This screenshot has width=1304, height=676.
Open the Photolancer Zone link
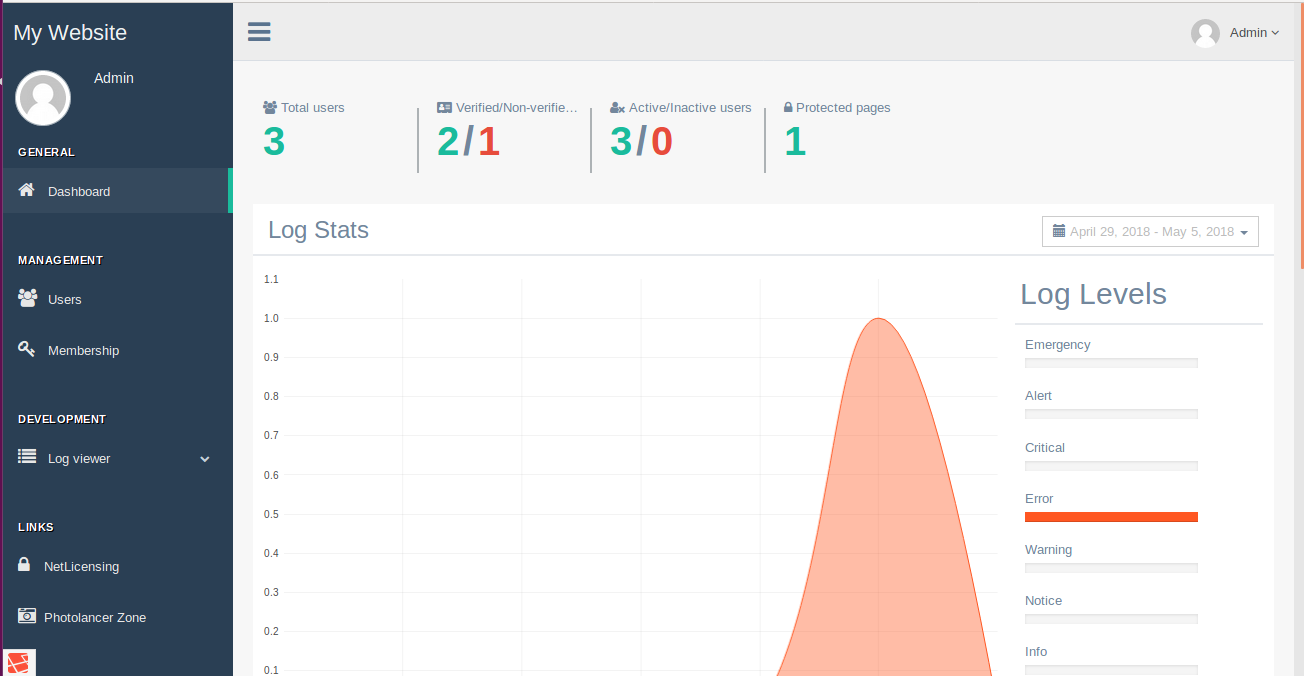point(117,617)
